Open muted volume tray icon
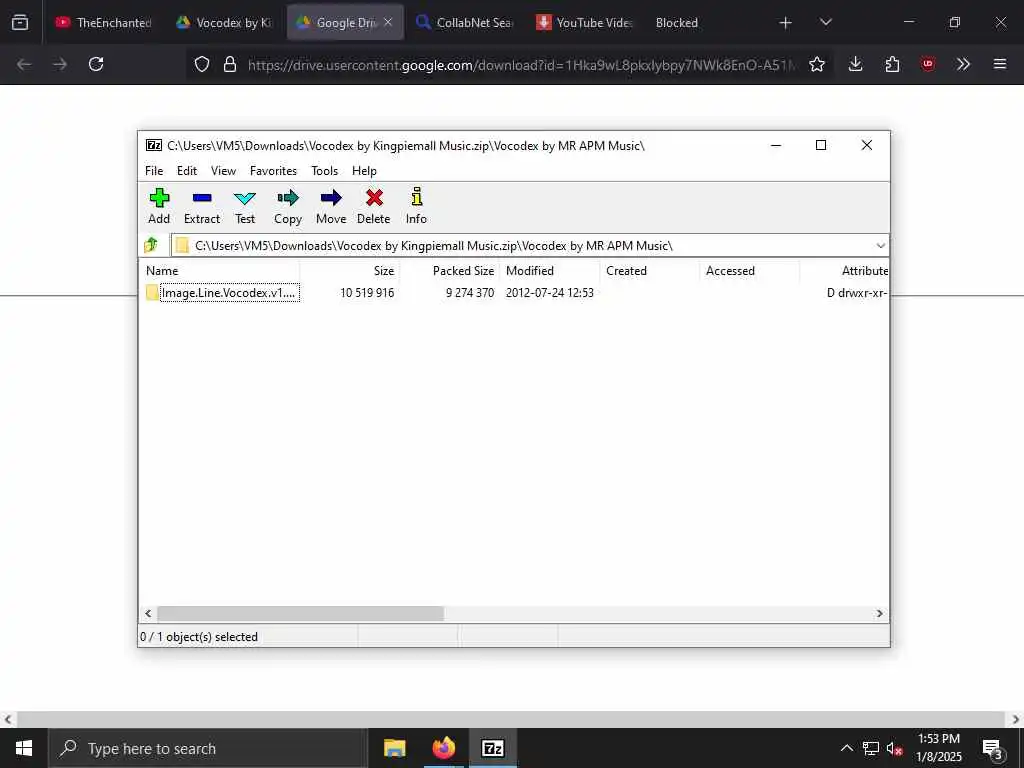This screenshot has width=1024, height=768. pyautogui.click(x=895, y=748)
